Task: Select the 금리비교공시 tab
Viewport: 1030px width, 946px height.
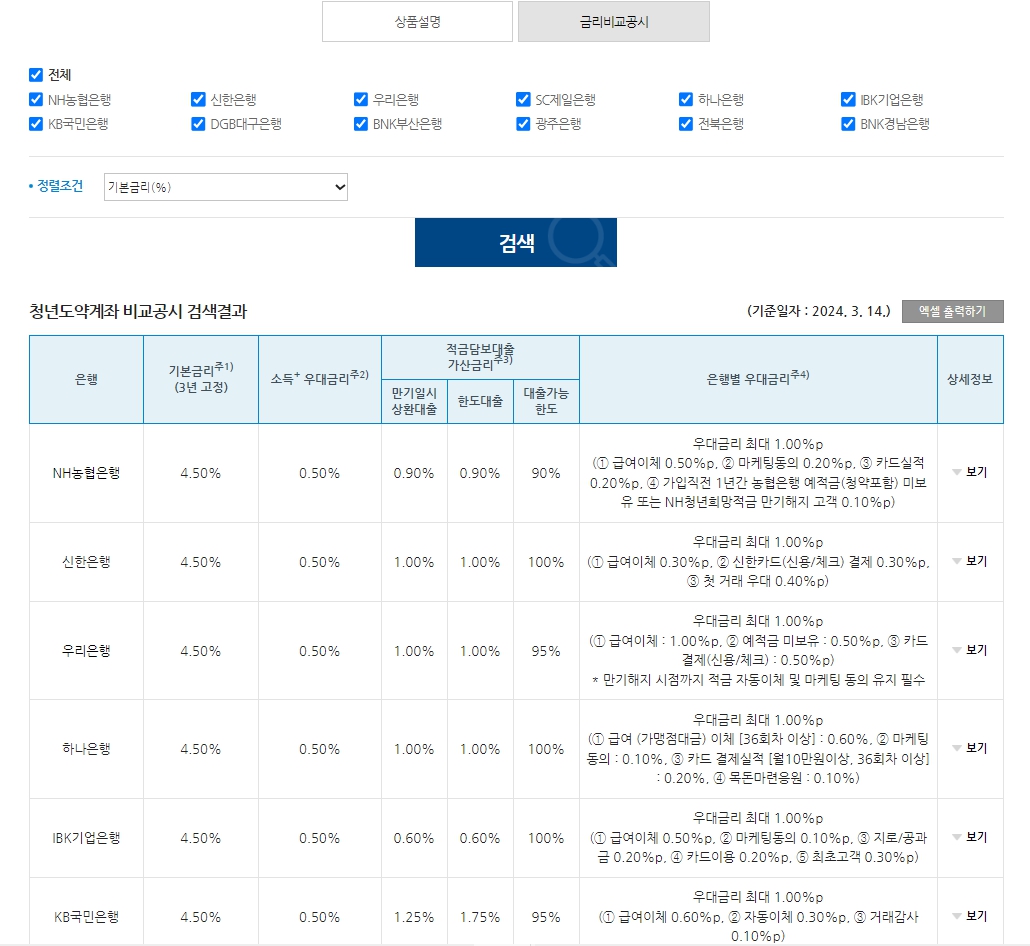Action: (x=614, y=21)
